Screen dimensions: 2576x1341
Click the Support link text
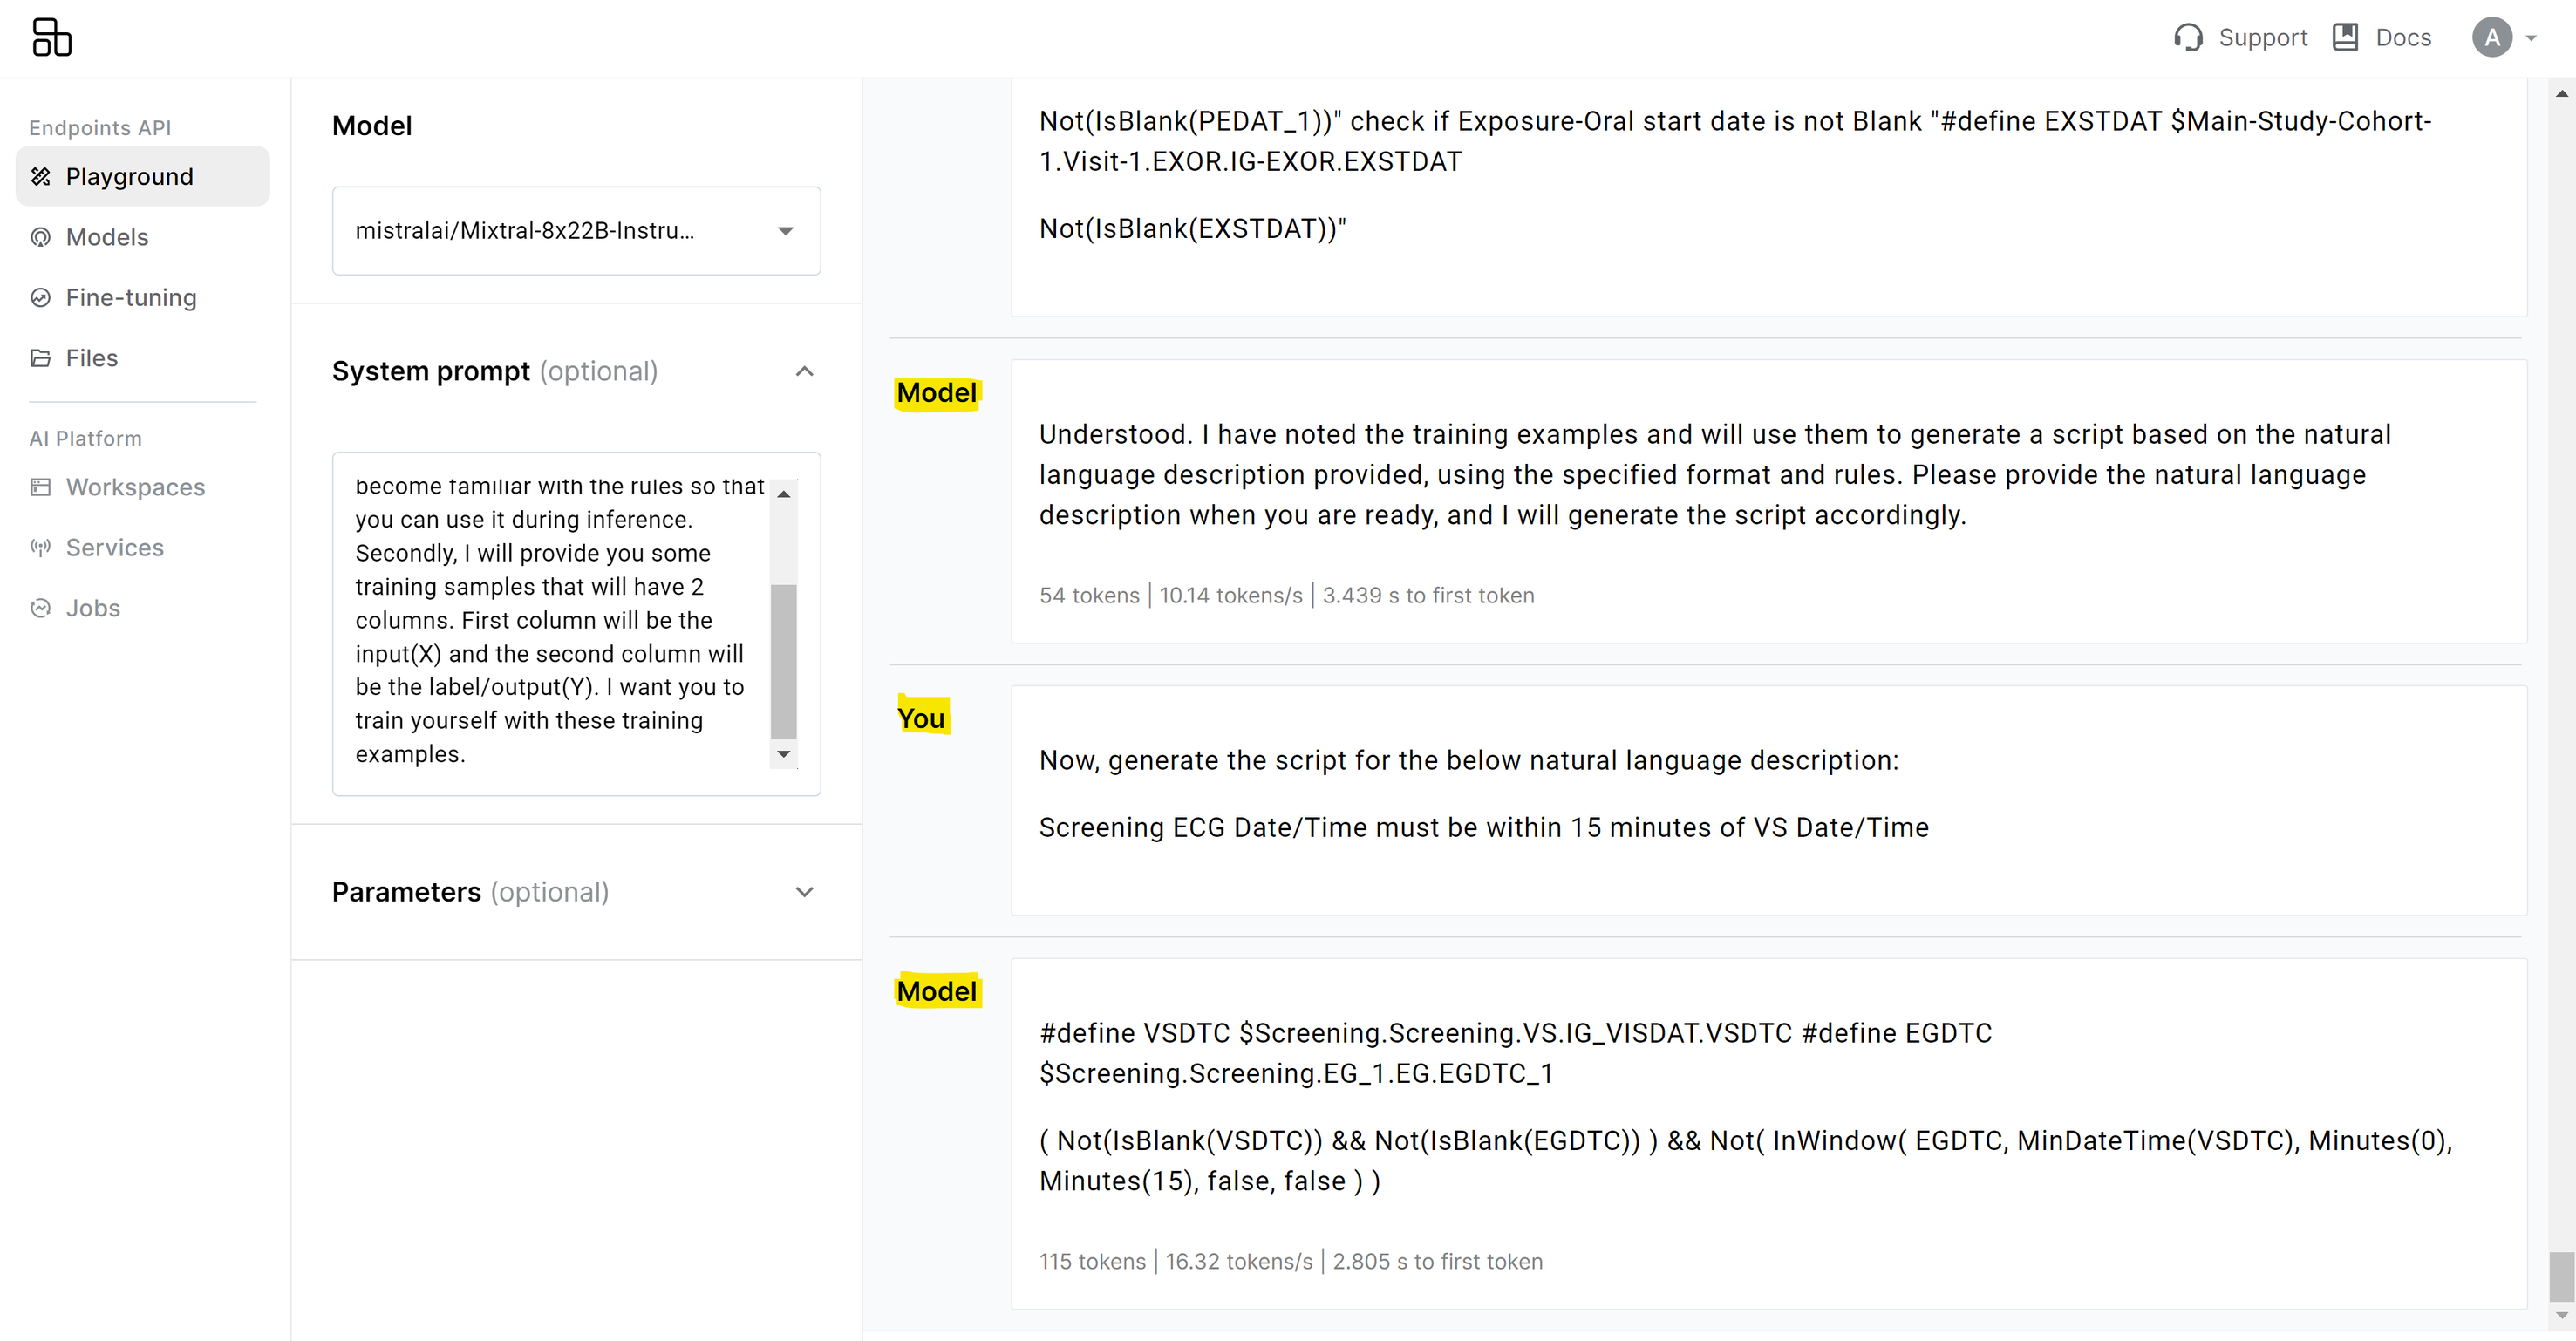2262,38
